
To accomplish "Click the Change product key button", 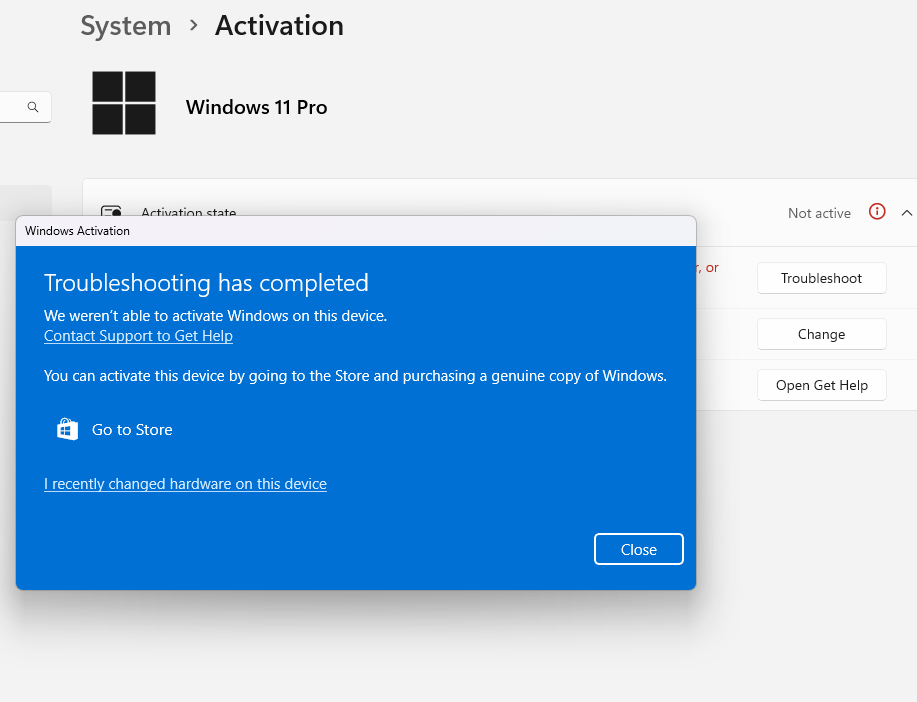I will [821, 334].
